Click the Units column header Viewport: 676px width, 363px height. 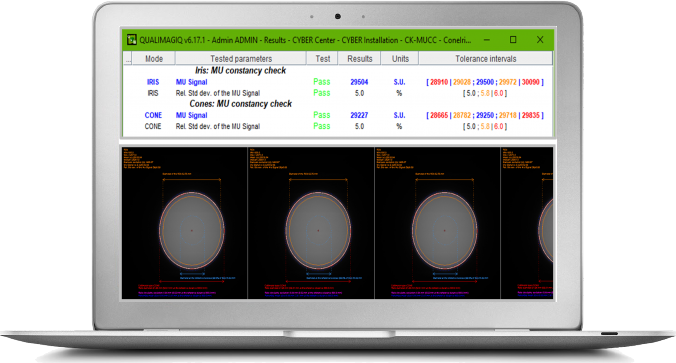tap(400, 59)
